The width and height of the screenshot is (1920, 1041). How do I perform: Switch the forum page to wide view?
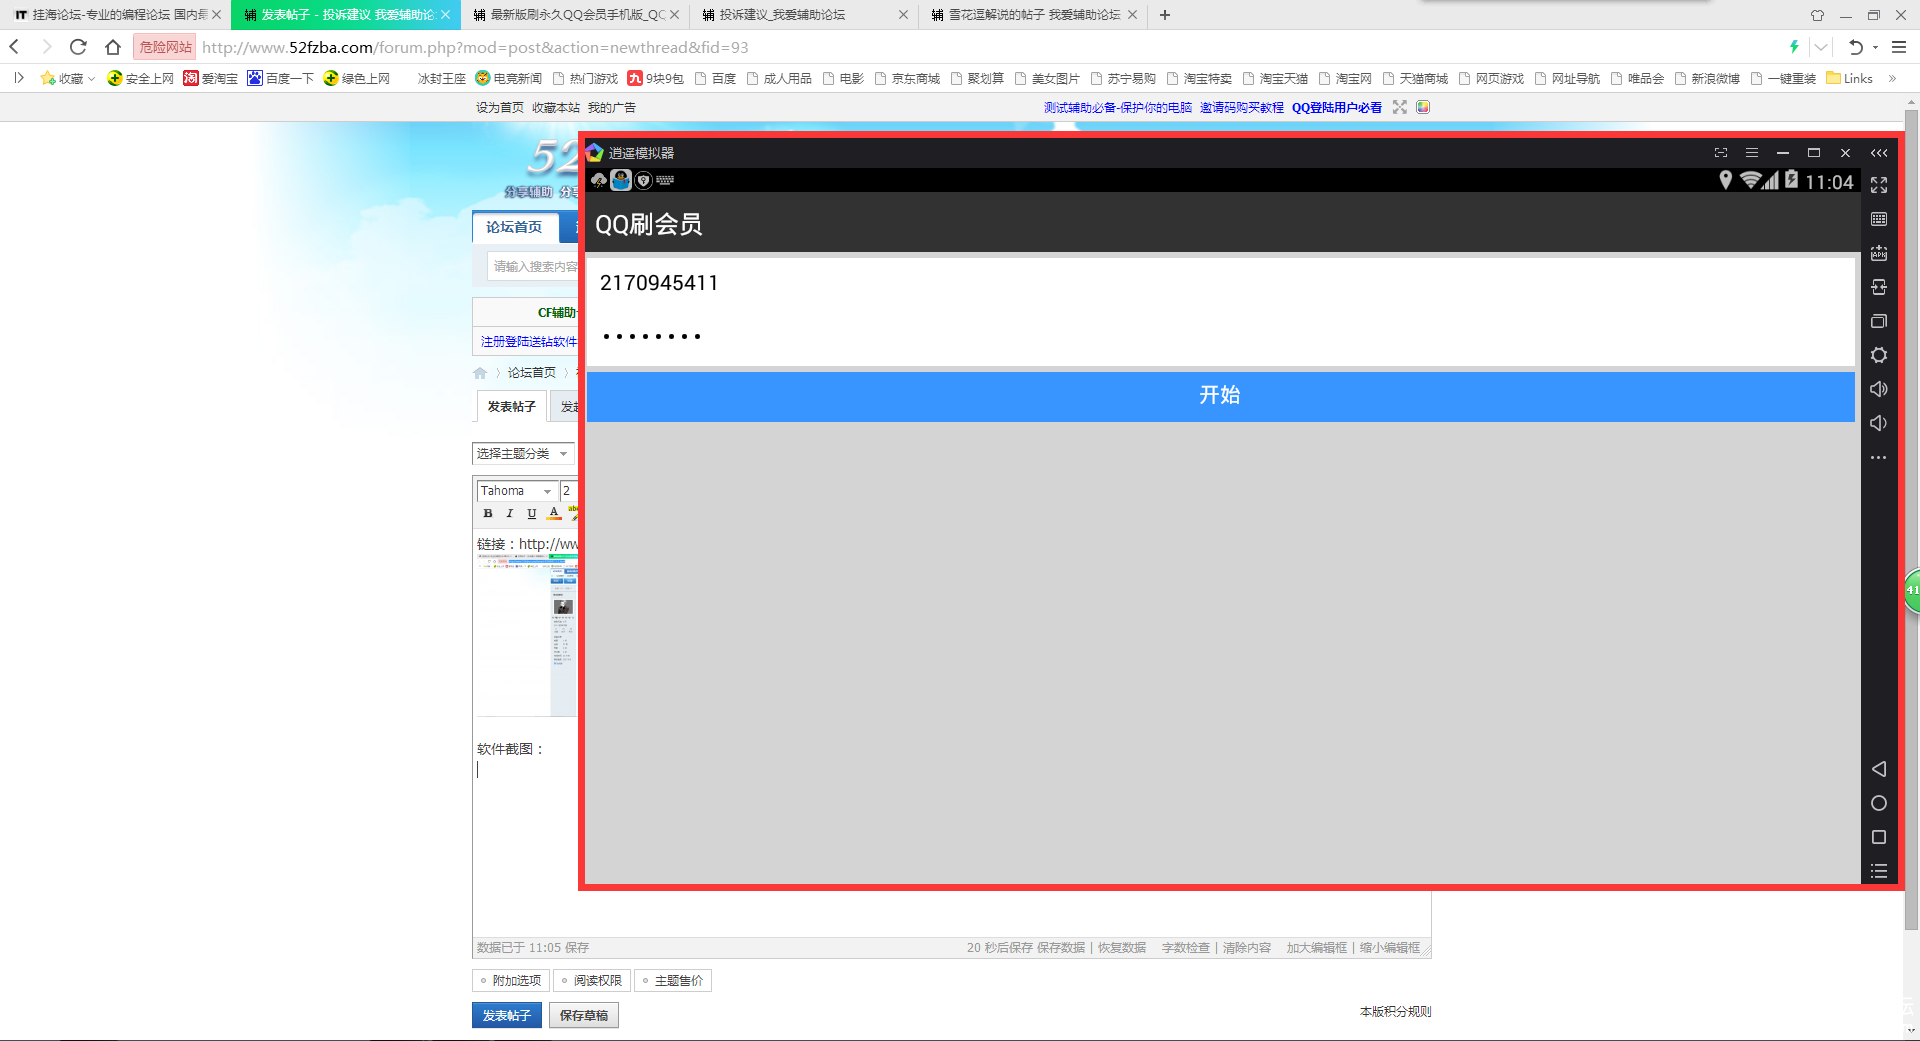pos(1400,107)
